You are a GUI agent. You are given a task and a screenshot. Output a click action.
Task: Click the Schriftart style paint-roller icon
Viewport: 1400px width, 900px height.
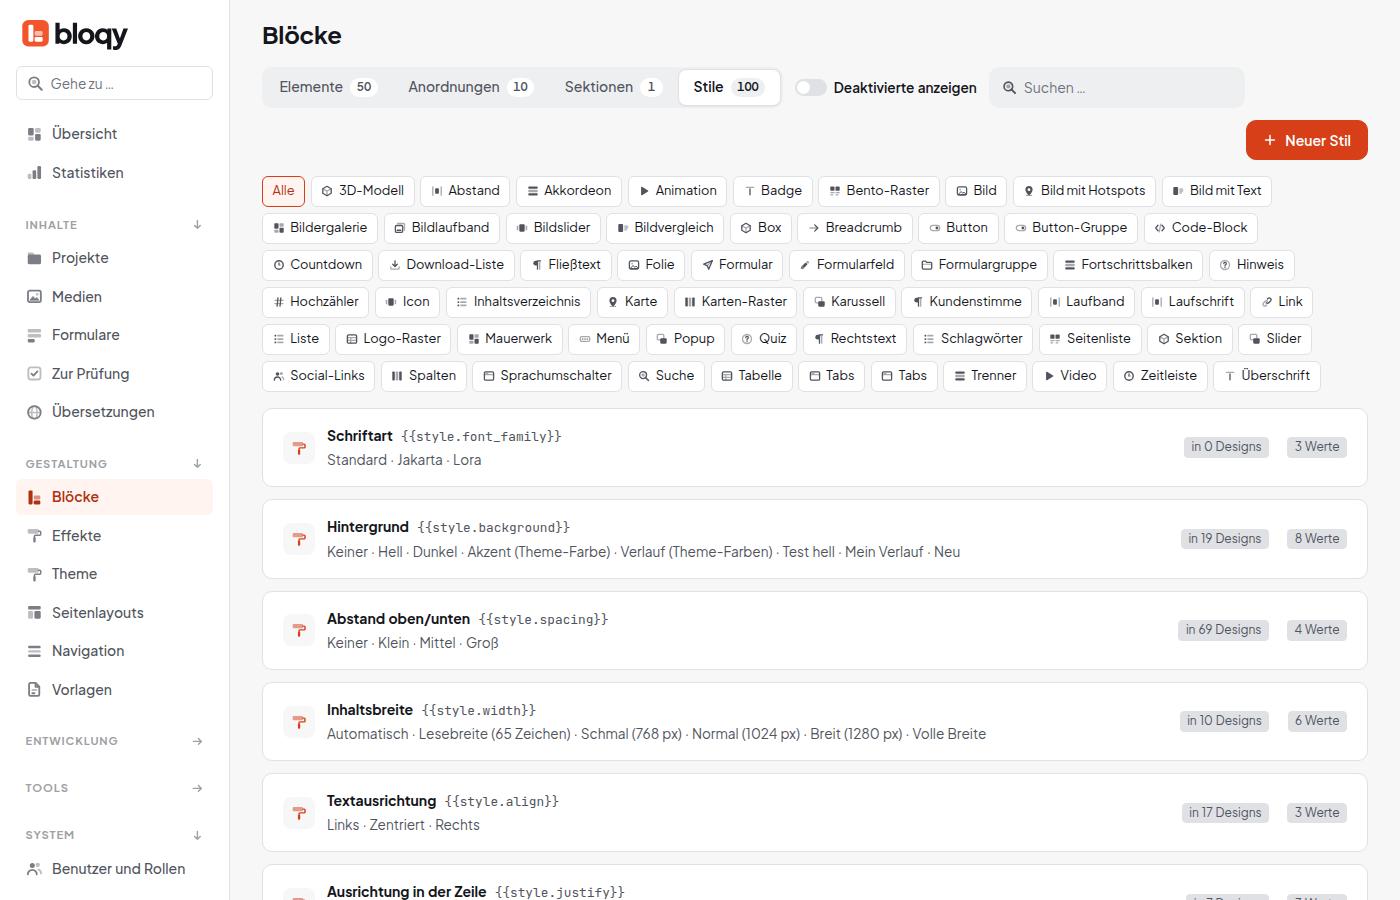tap(299, 448)
